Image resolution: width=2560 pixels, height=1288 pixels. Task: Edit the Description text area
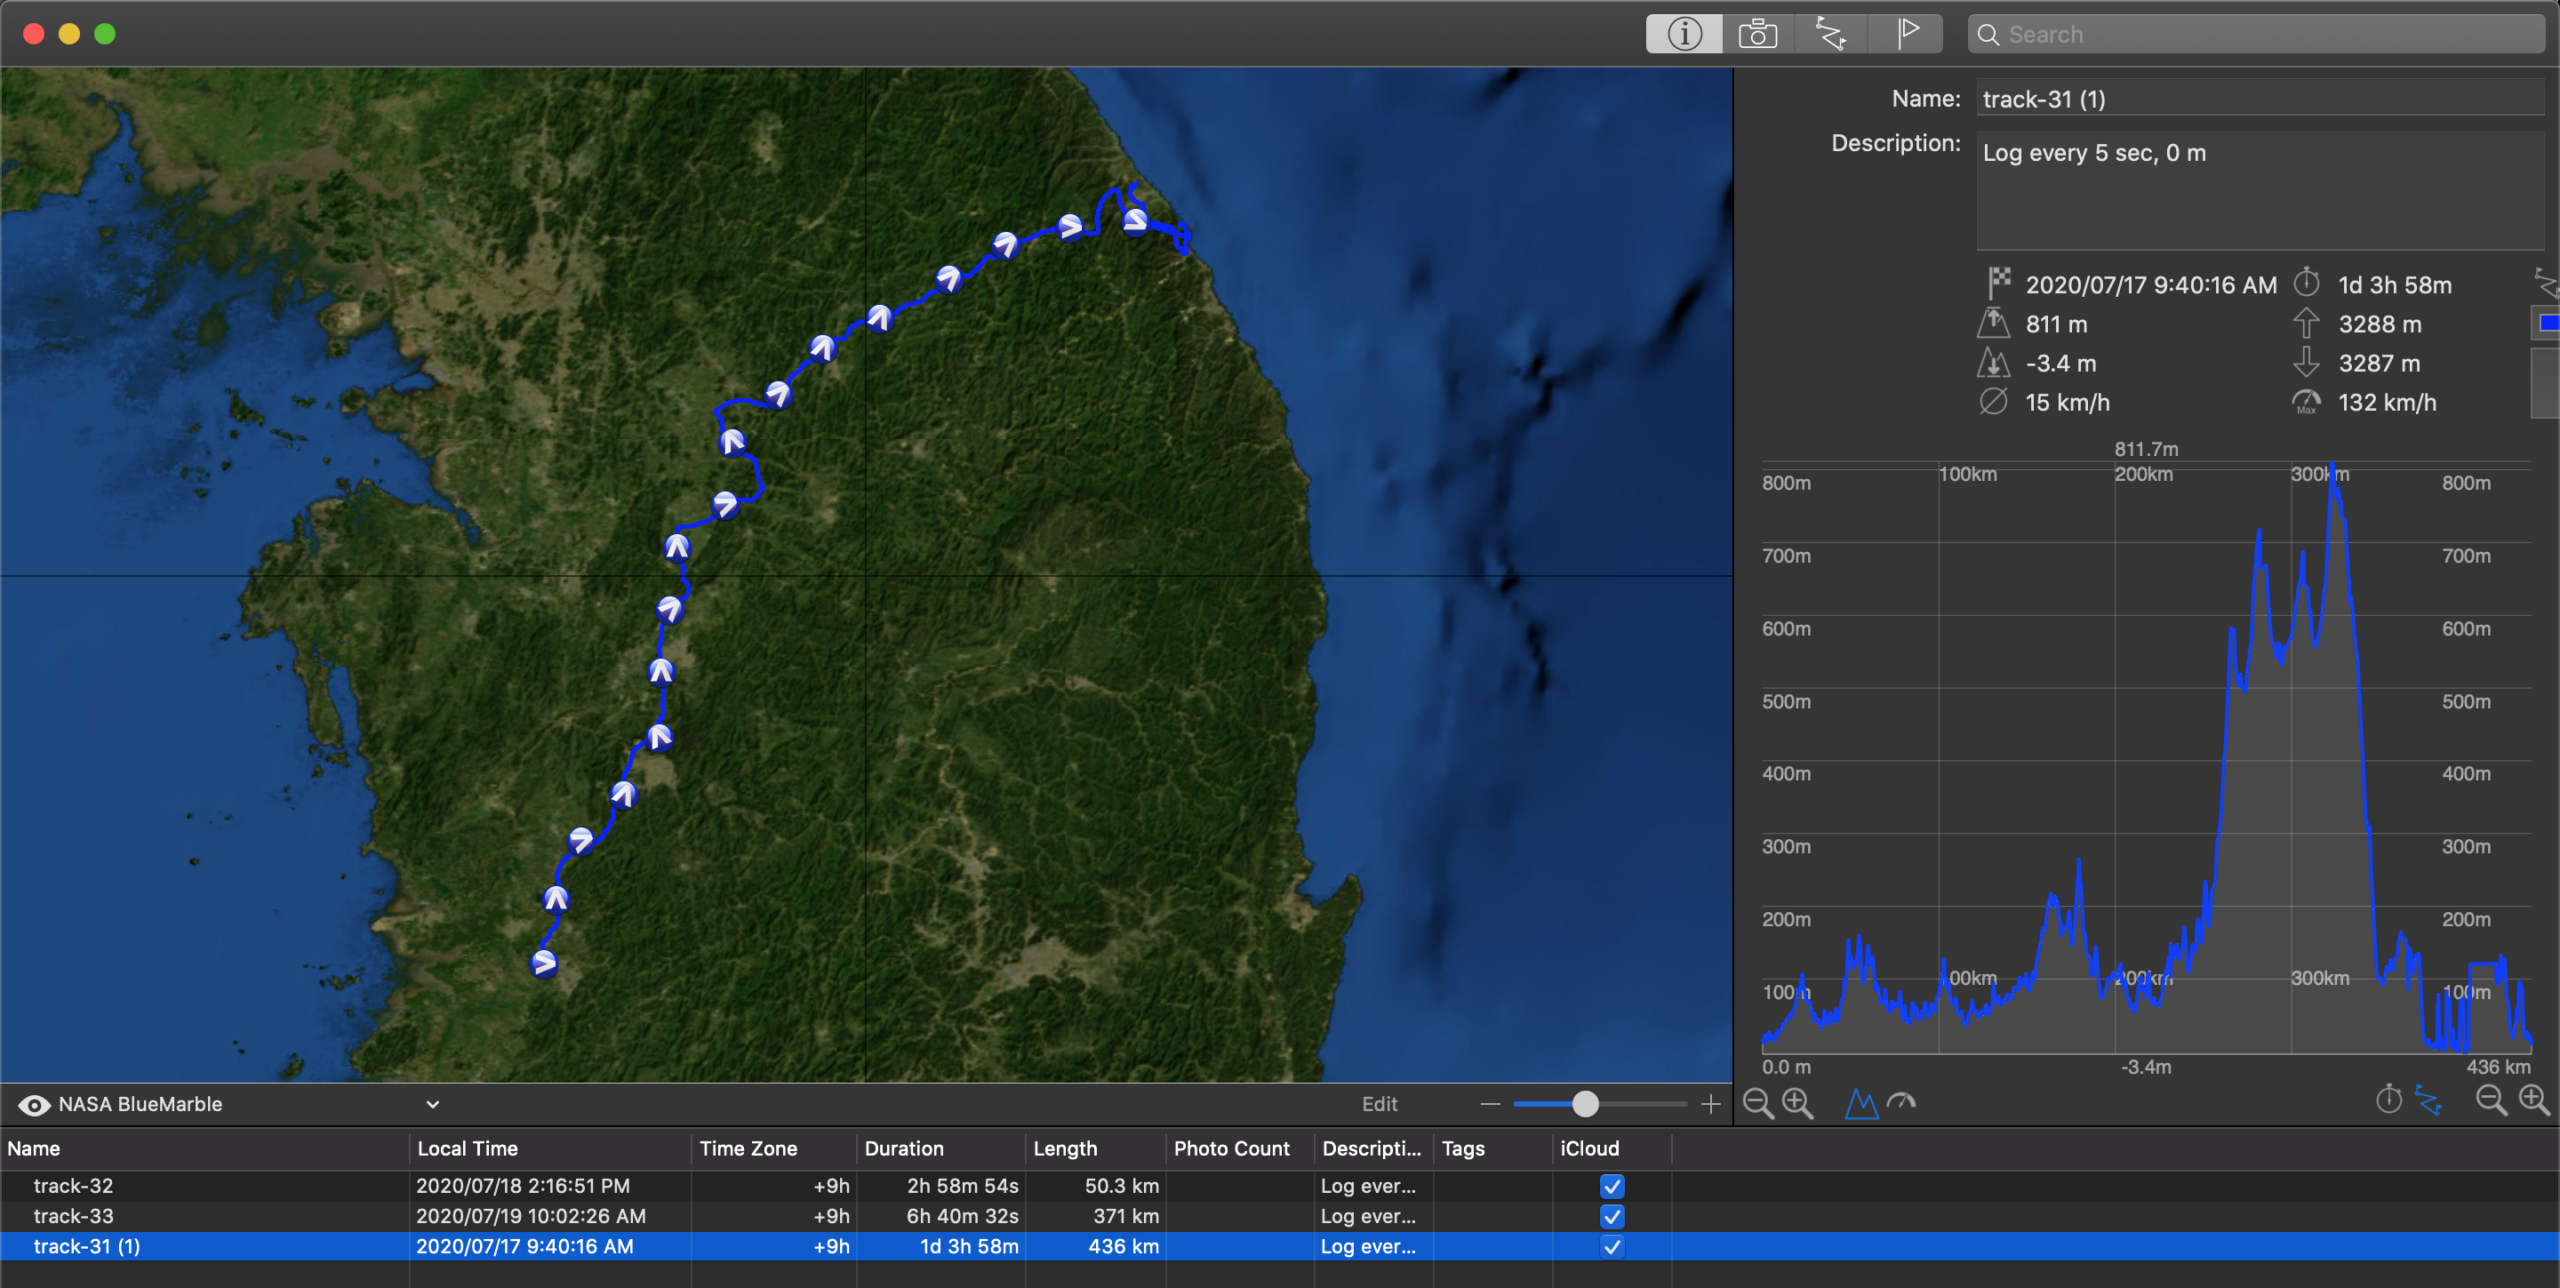tap(2260, 190)
